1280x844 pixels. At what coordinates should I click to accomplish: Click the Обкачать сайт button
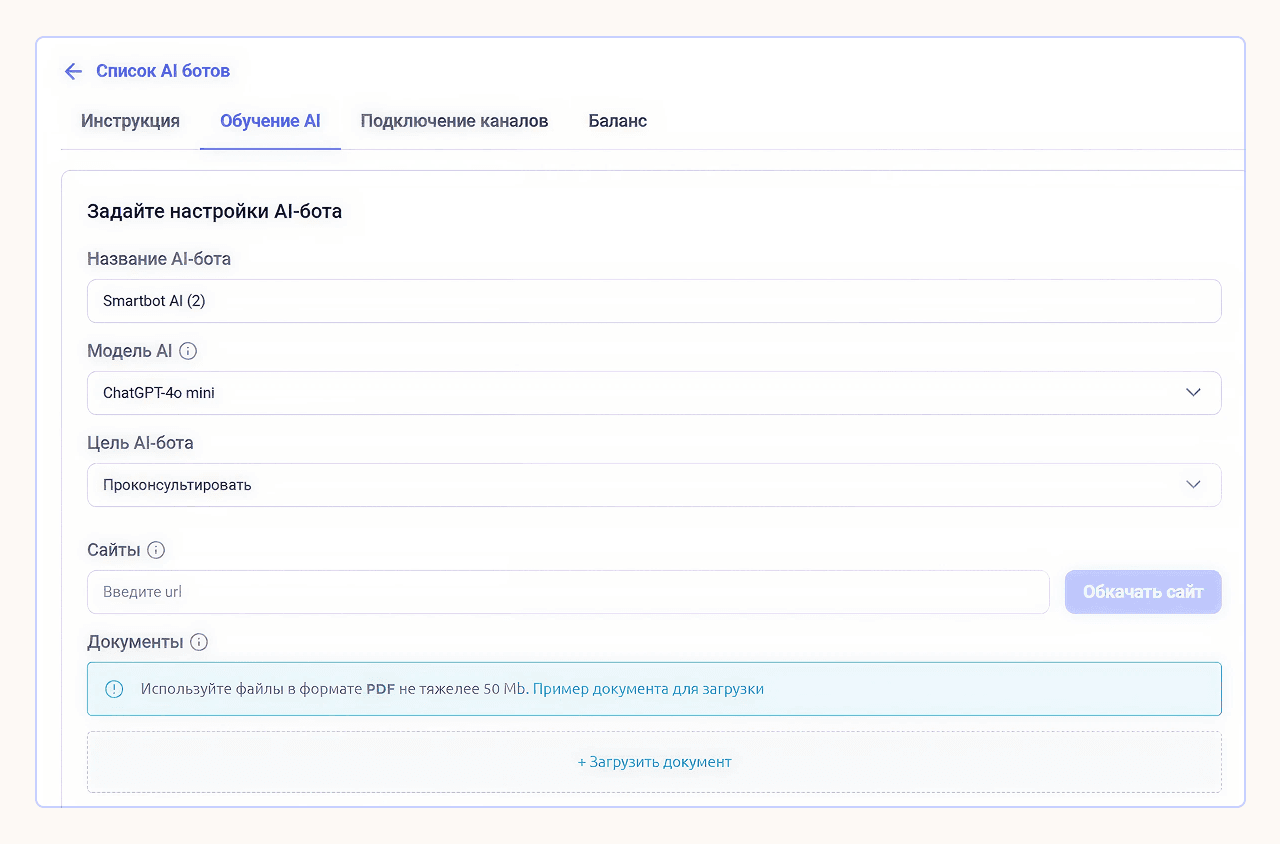[x=1143, y=592]
